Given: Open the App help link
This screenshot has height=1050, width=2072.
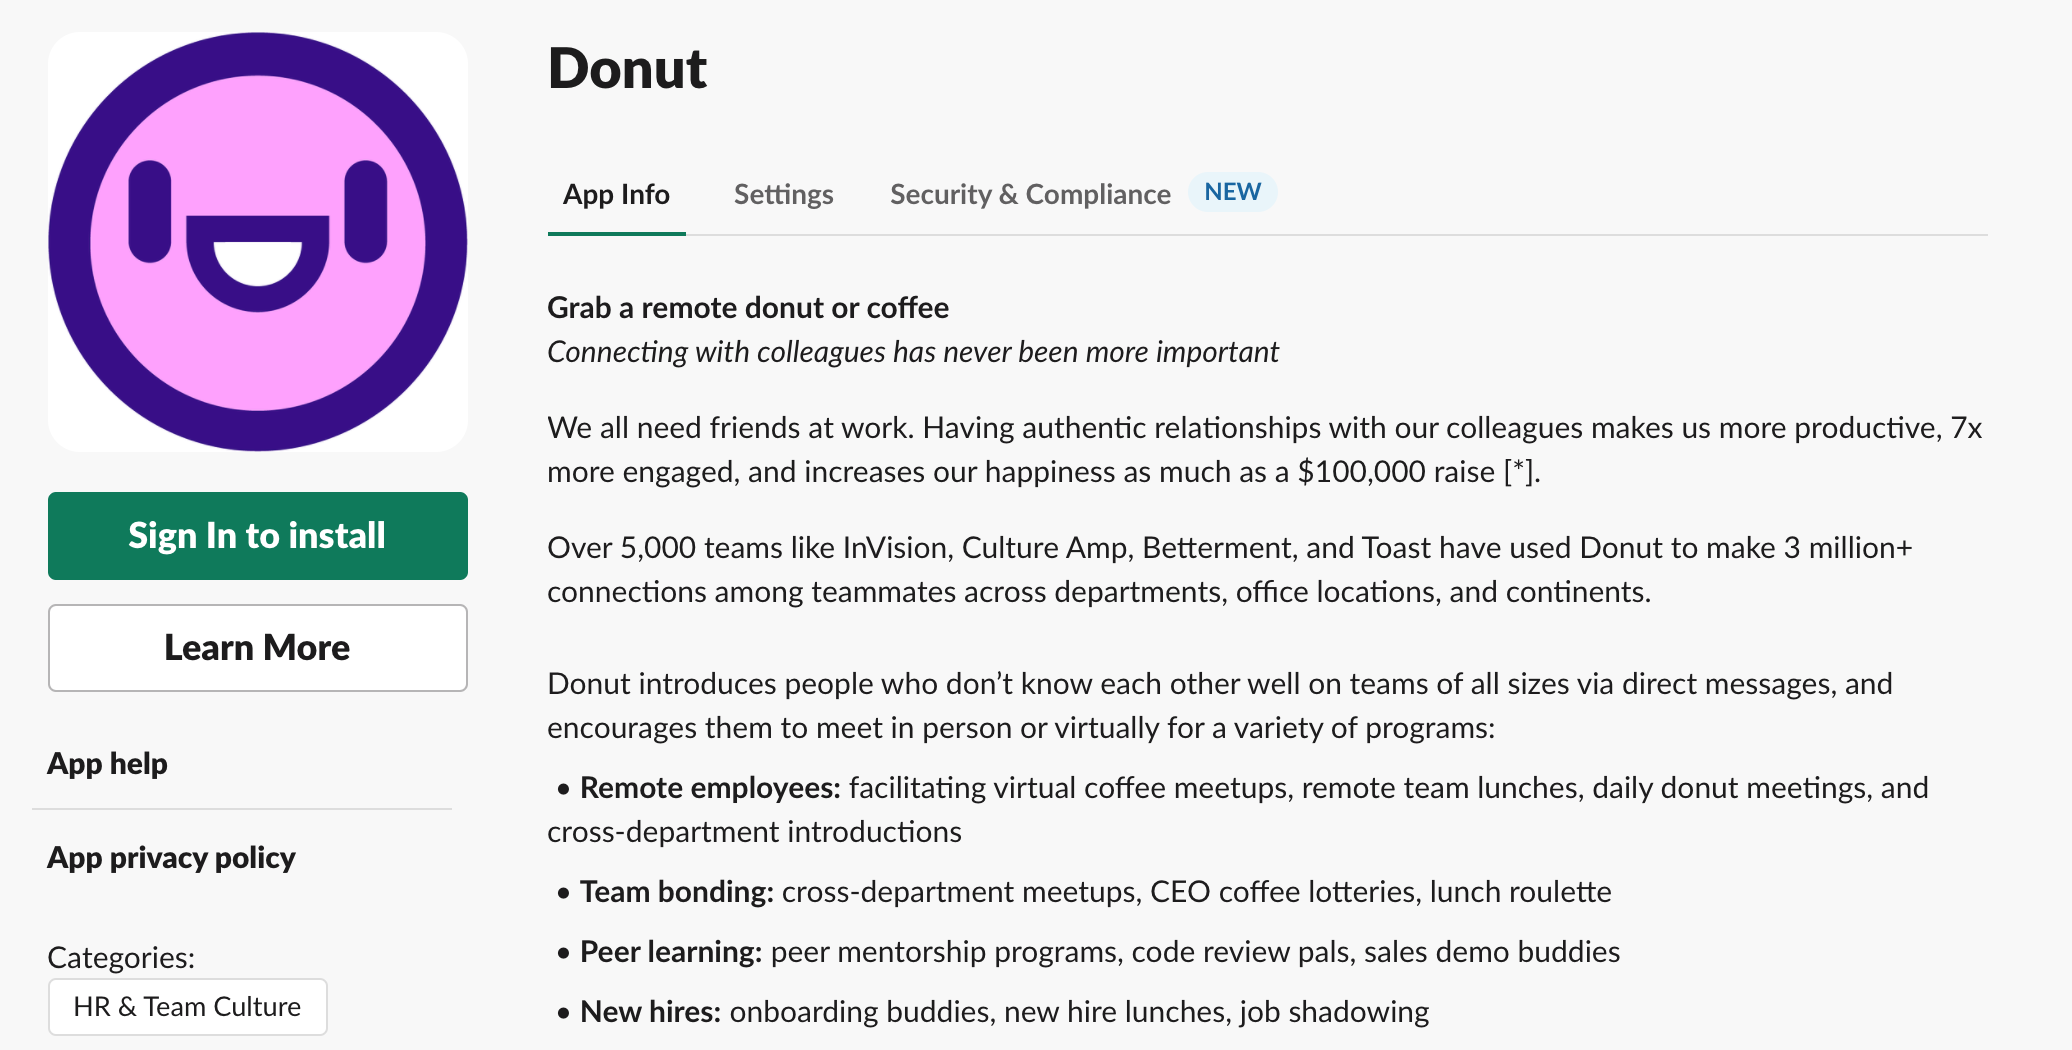Looking at the screenshot, I should pyautogui.click(x=108, y=764).
